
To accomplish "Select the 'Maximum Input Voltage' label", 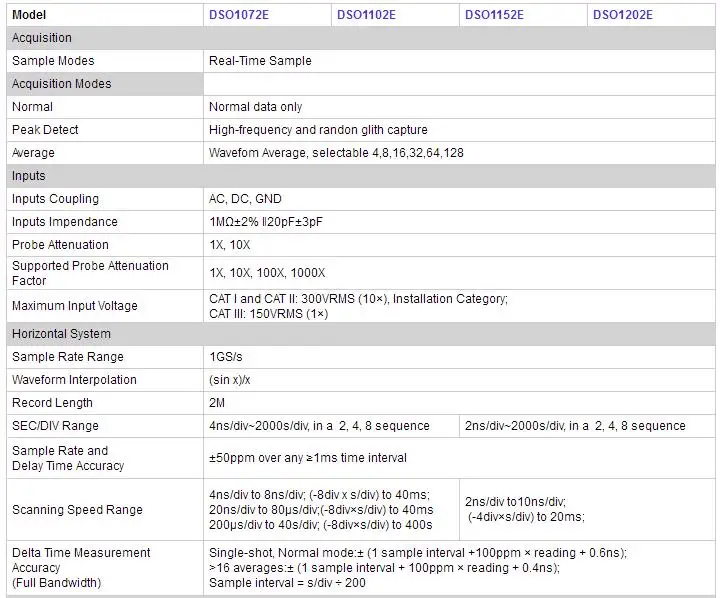I will [74, 305].
